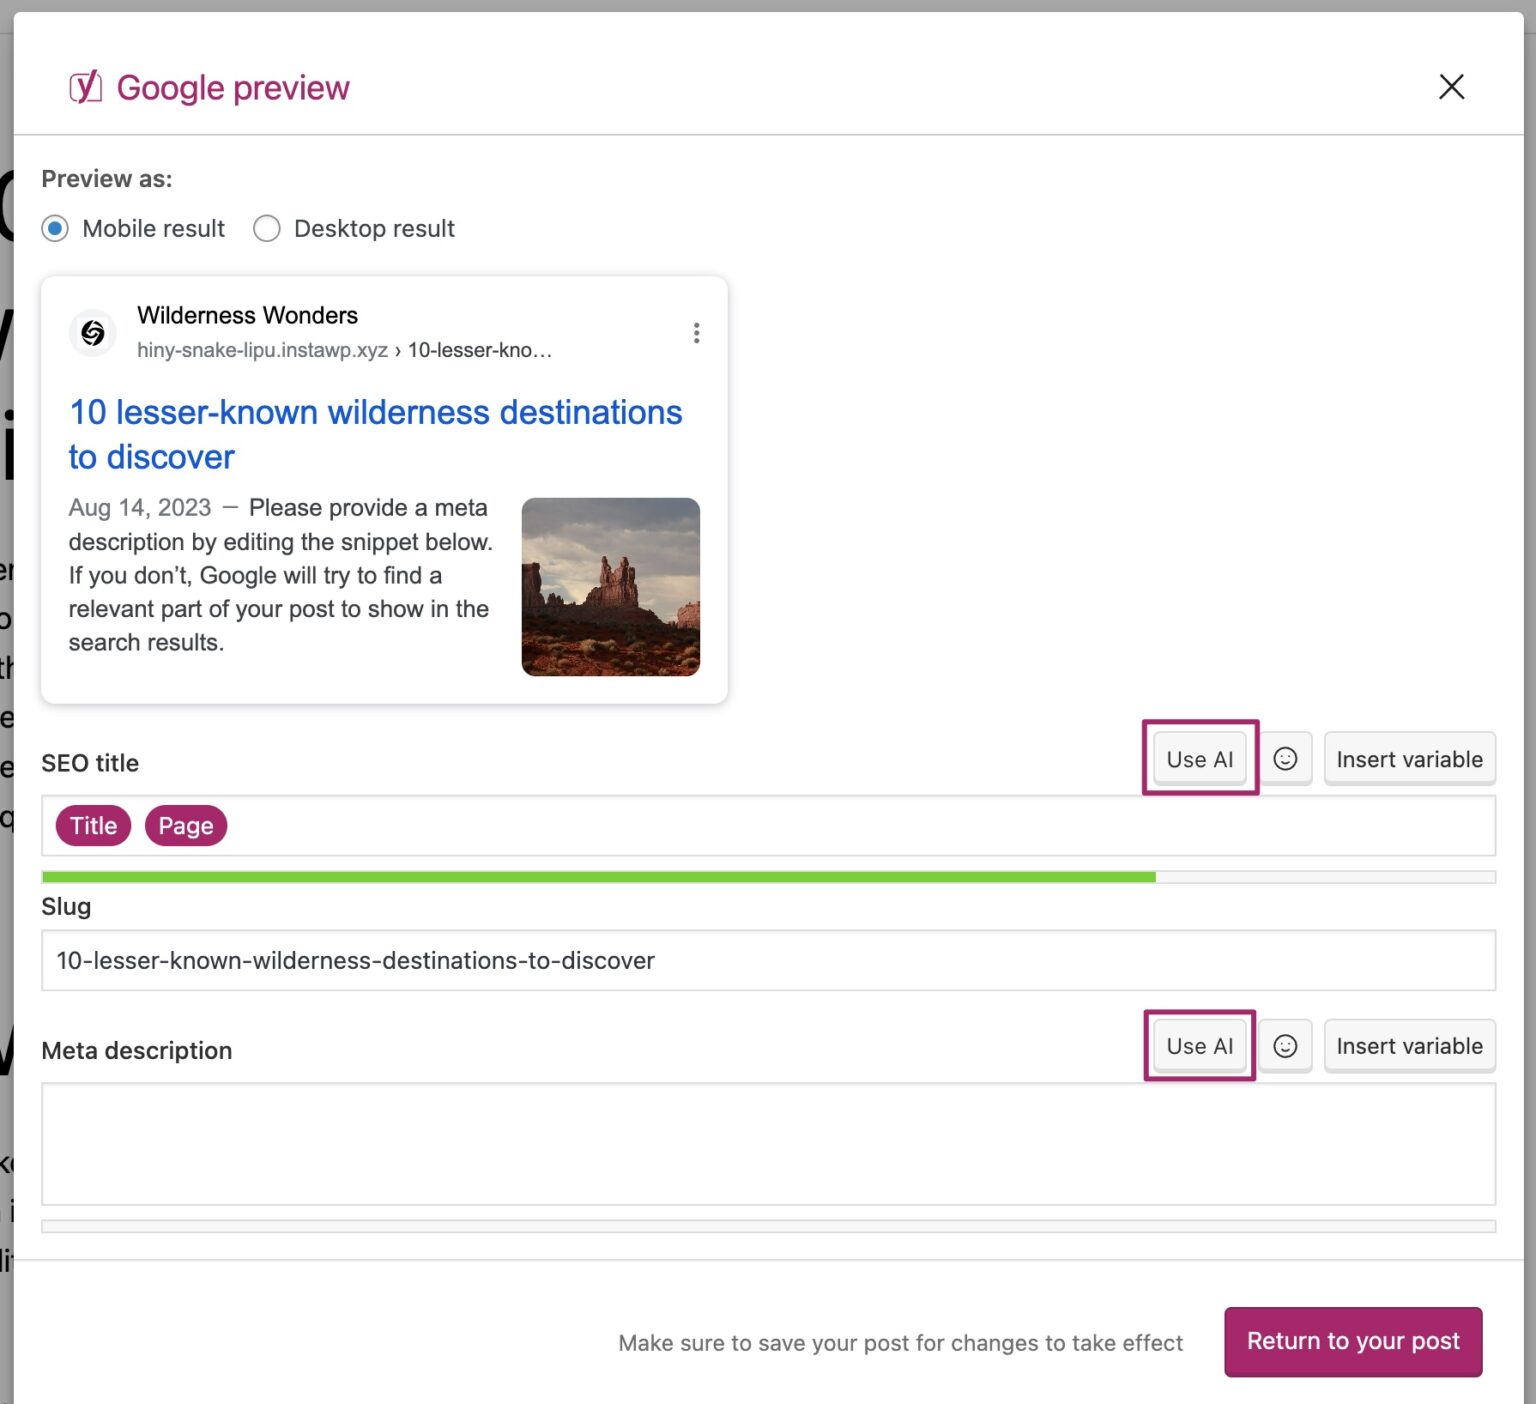This screenshot has width=1536, height=1404.
Task: Open Insert variable for Meta description
Action: [x=1409, y=1046]
